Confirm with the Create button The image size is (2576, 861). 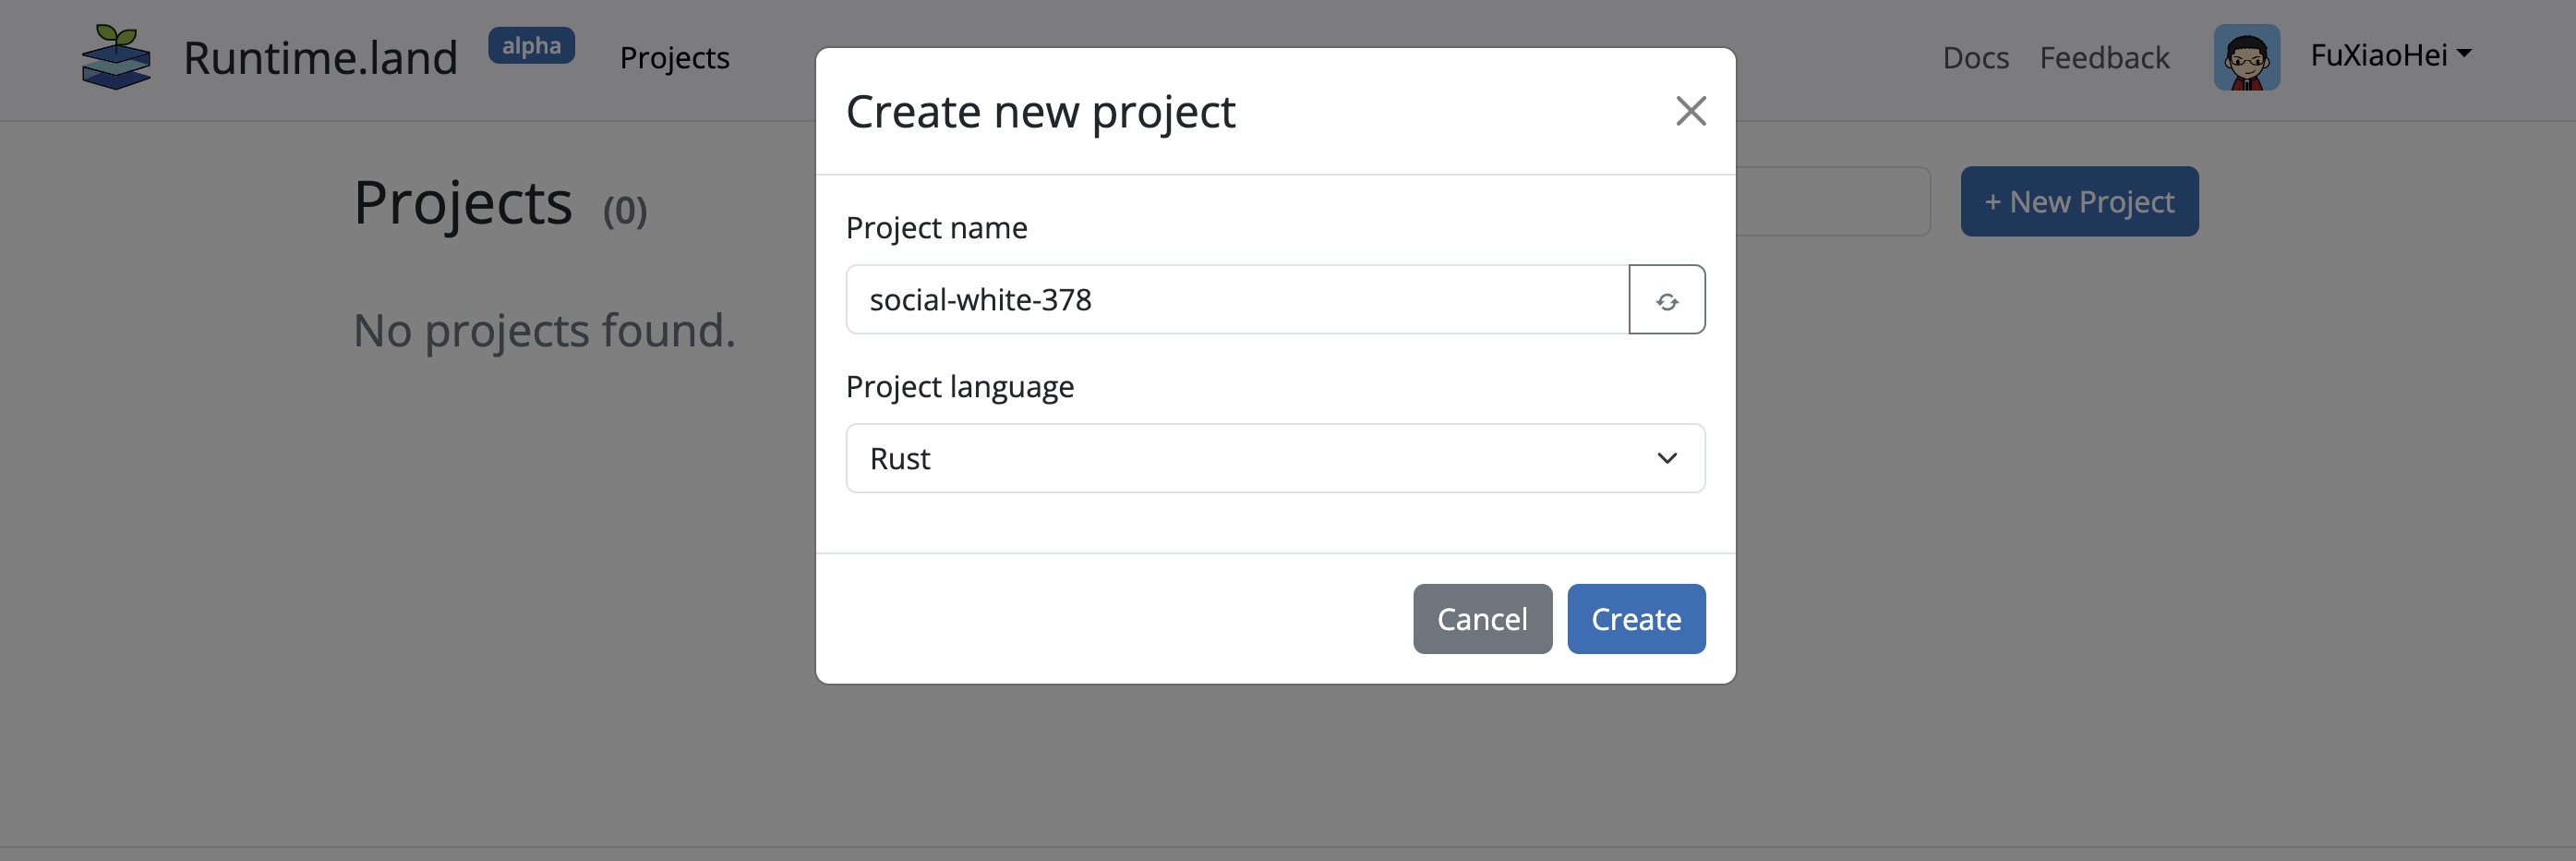click(1636, 618)
